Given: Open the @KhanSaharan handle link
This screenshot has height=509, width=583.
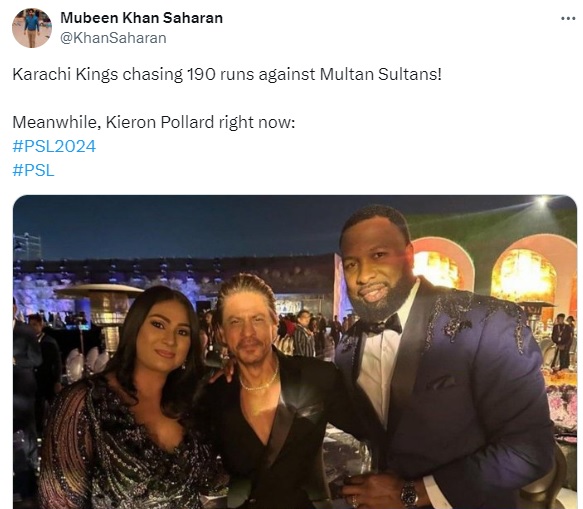Looking at the screenshot, I should pos(113,38).
